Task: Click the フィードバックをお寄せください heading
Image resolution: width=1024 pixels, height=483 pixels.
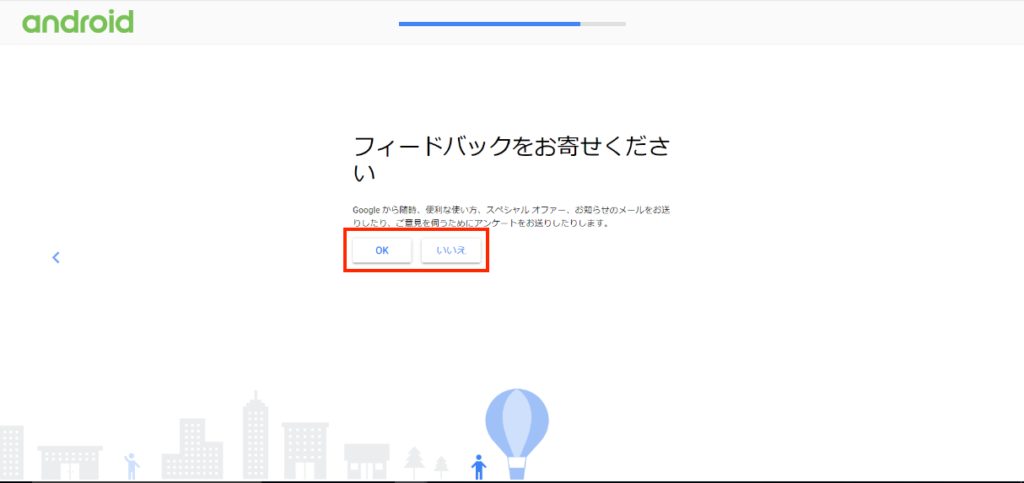Action: (x=510, y=159)
